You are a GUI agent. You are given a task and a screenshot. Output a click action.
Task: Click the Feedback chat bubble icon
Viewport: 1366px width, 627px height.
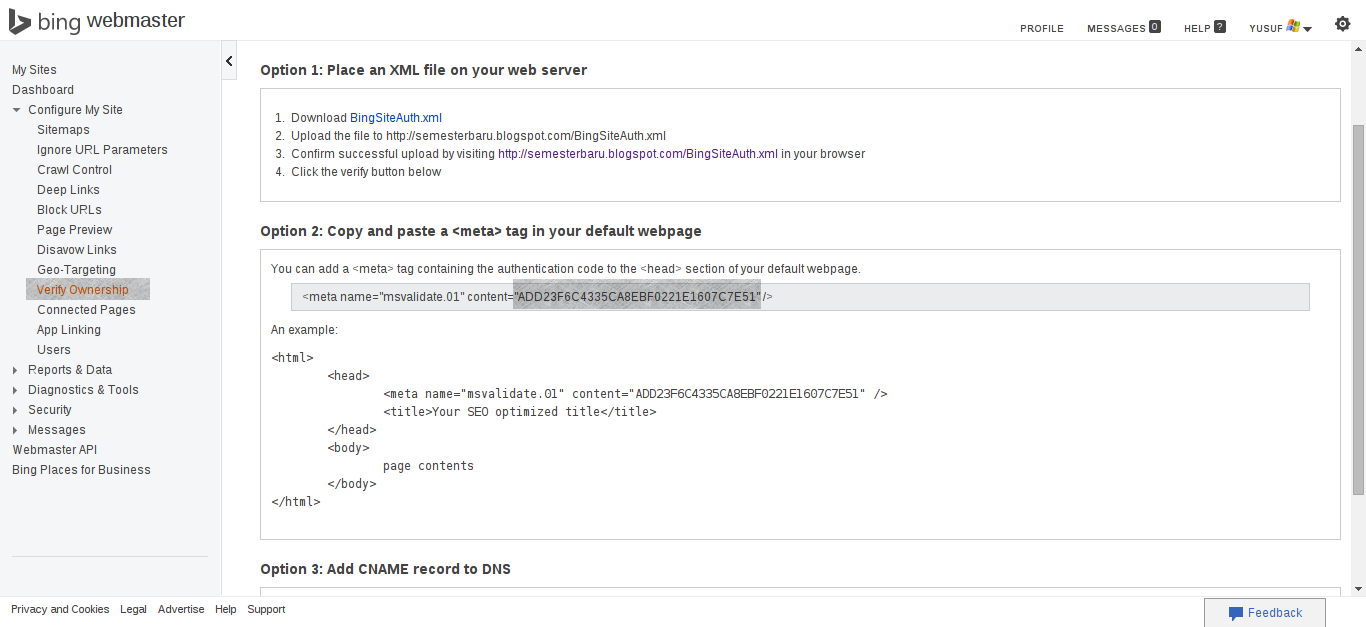(x=1236, y=613)
